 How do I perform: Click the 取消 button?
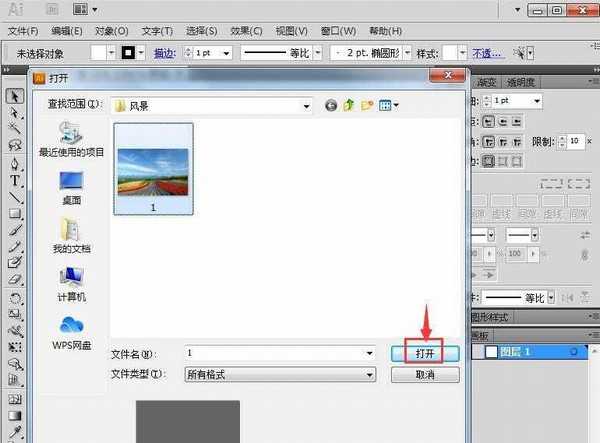(x=424, y=374)
